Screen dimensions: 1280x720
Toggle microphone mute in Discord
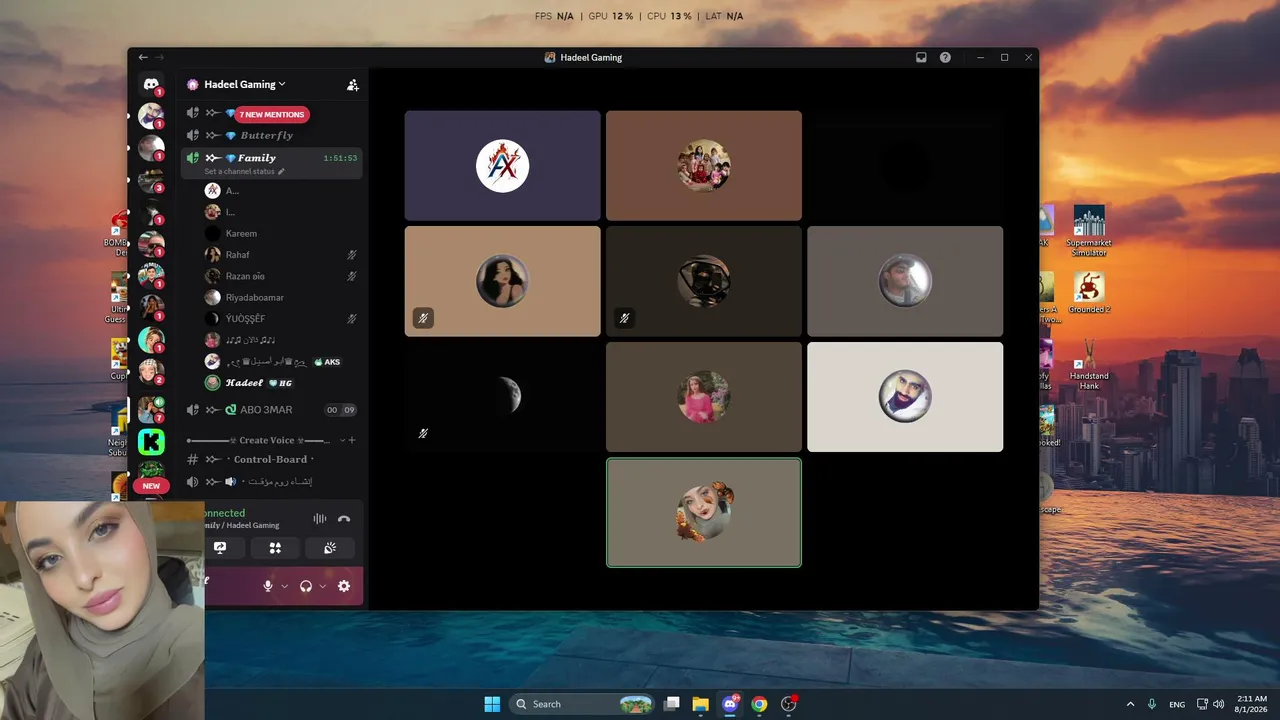point(268,586)
